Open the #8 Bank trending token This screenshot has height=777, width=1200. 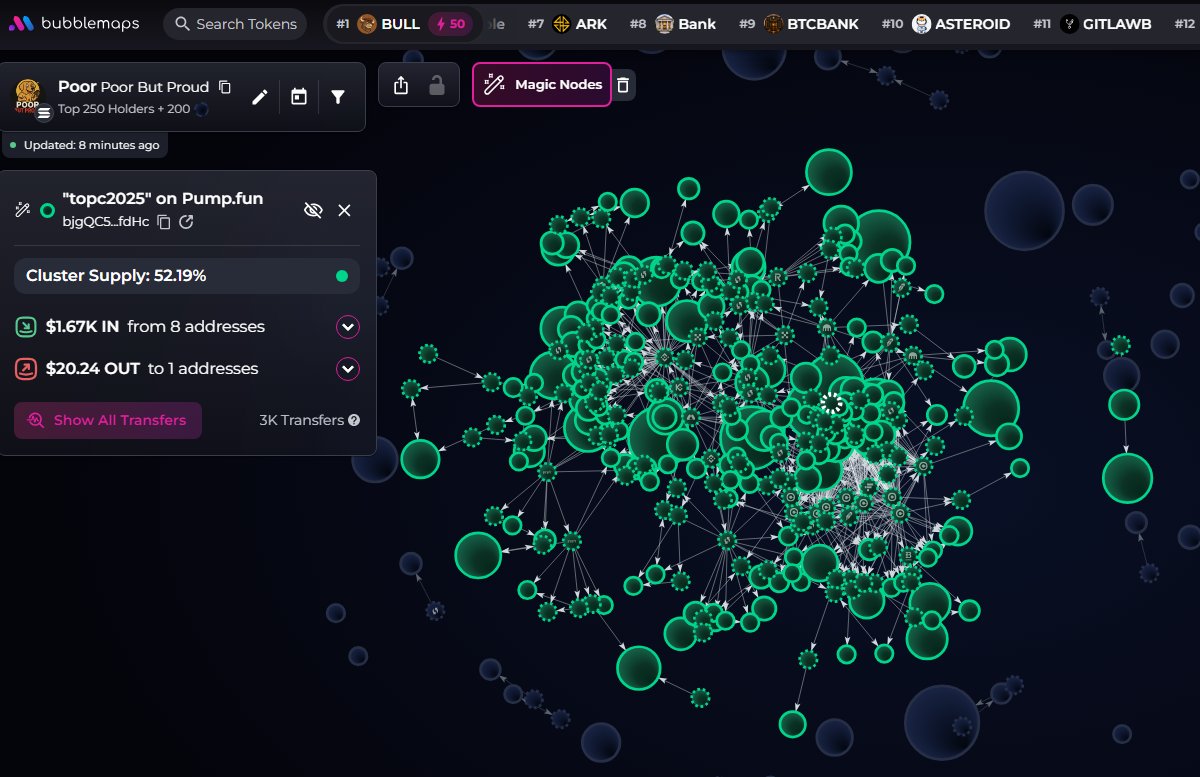(x=673, y=24)
